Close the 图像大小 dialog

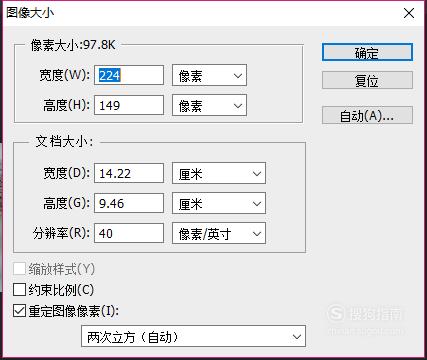[x=409, y=13]
